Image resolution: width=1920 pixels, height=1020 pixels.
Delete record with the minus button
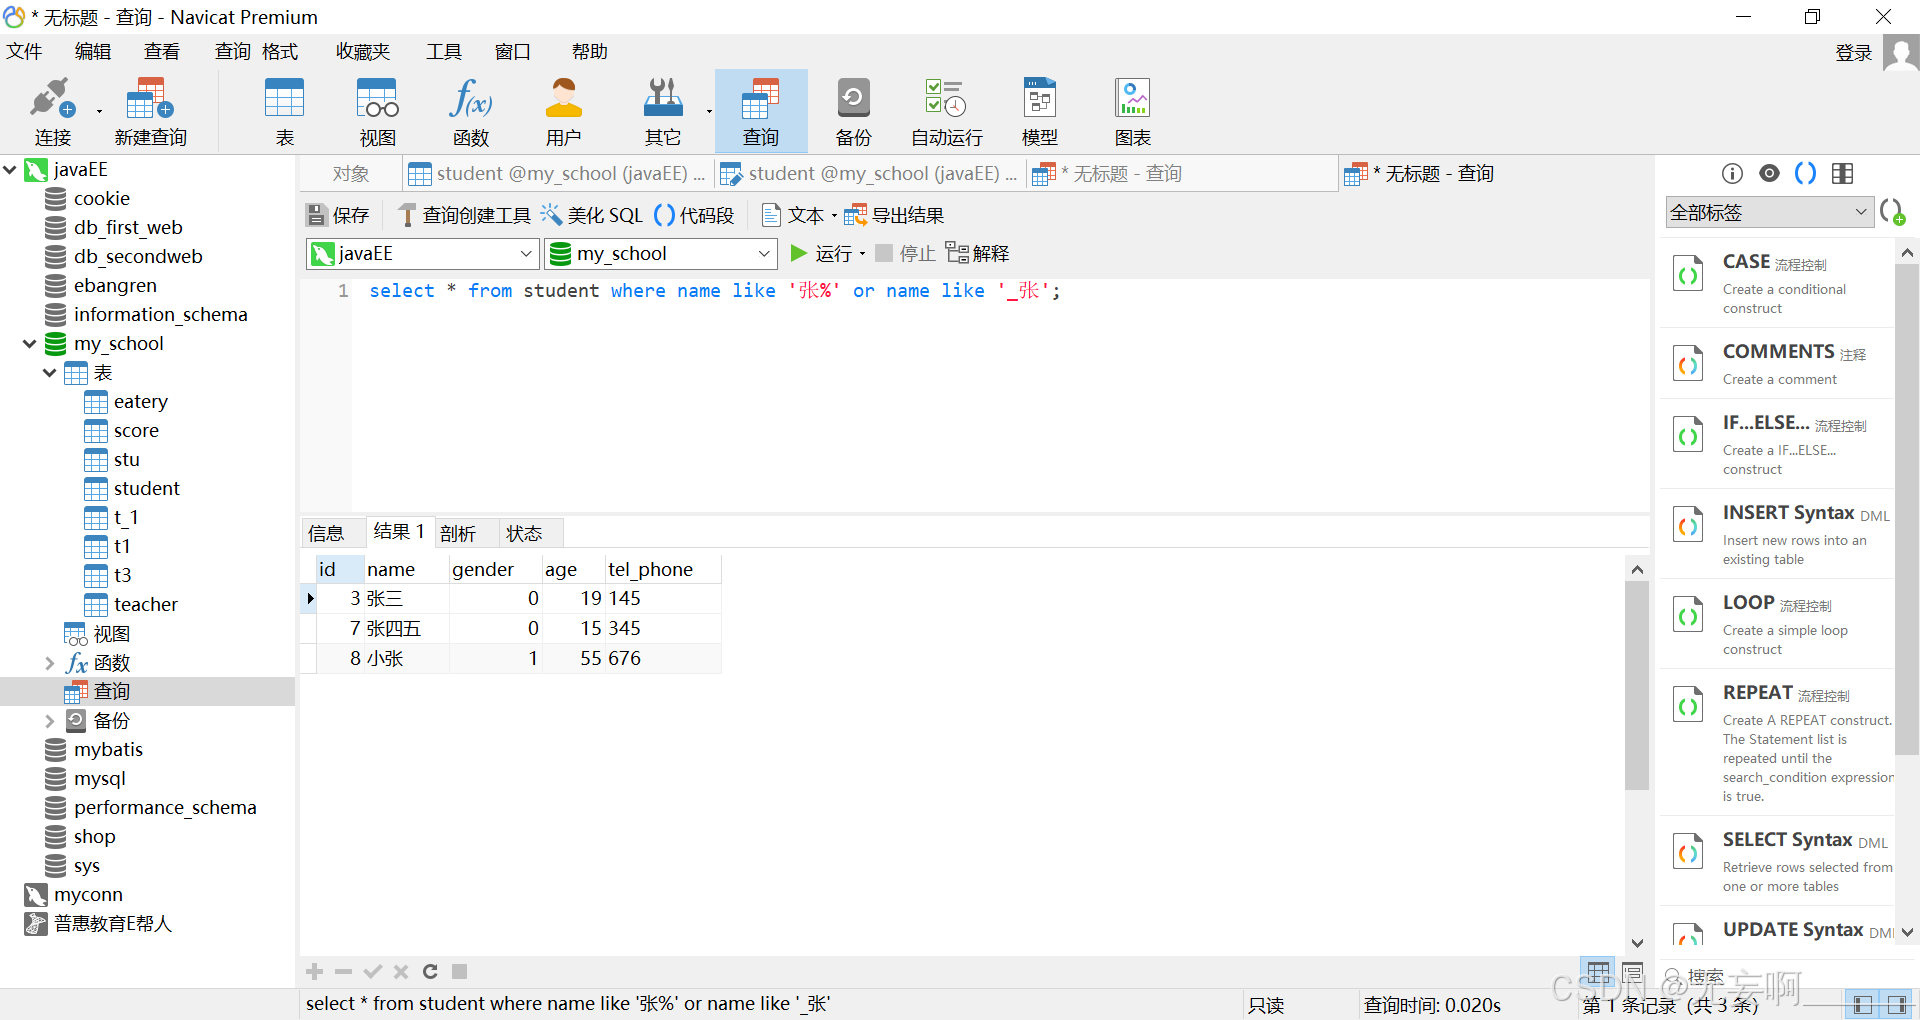[343, 971]
